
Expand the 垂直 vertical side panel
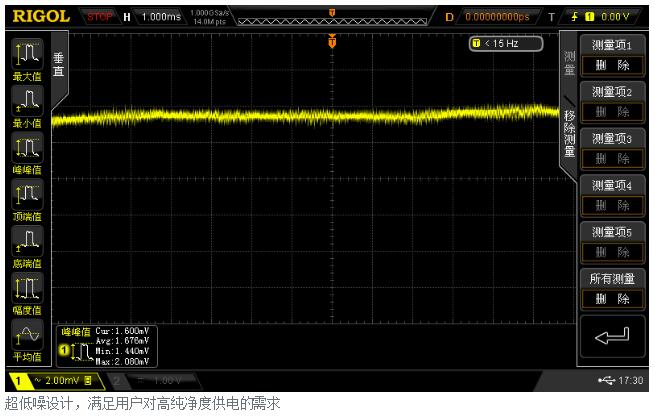pos(58,66)
